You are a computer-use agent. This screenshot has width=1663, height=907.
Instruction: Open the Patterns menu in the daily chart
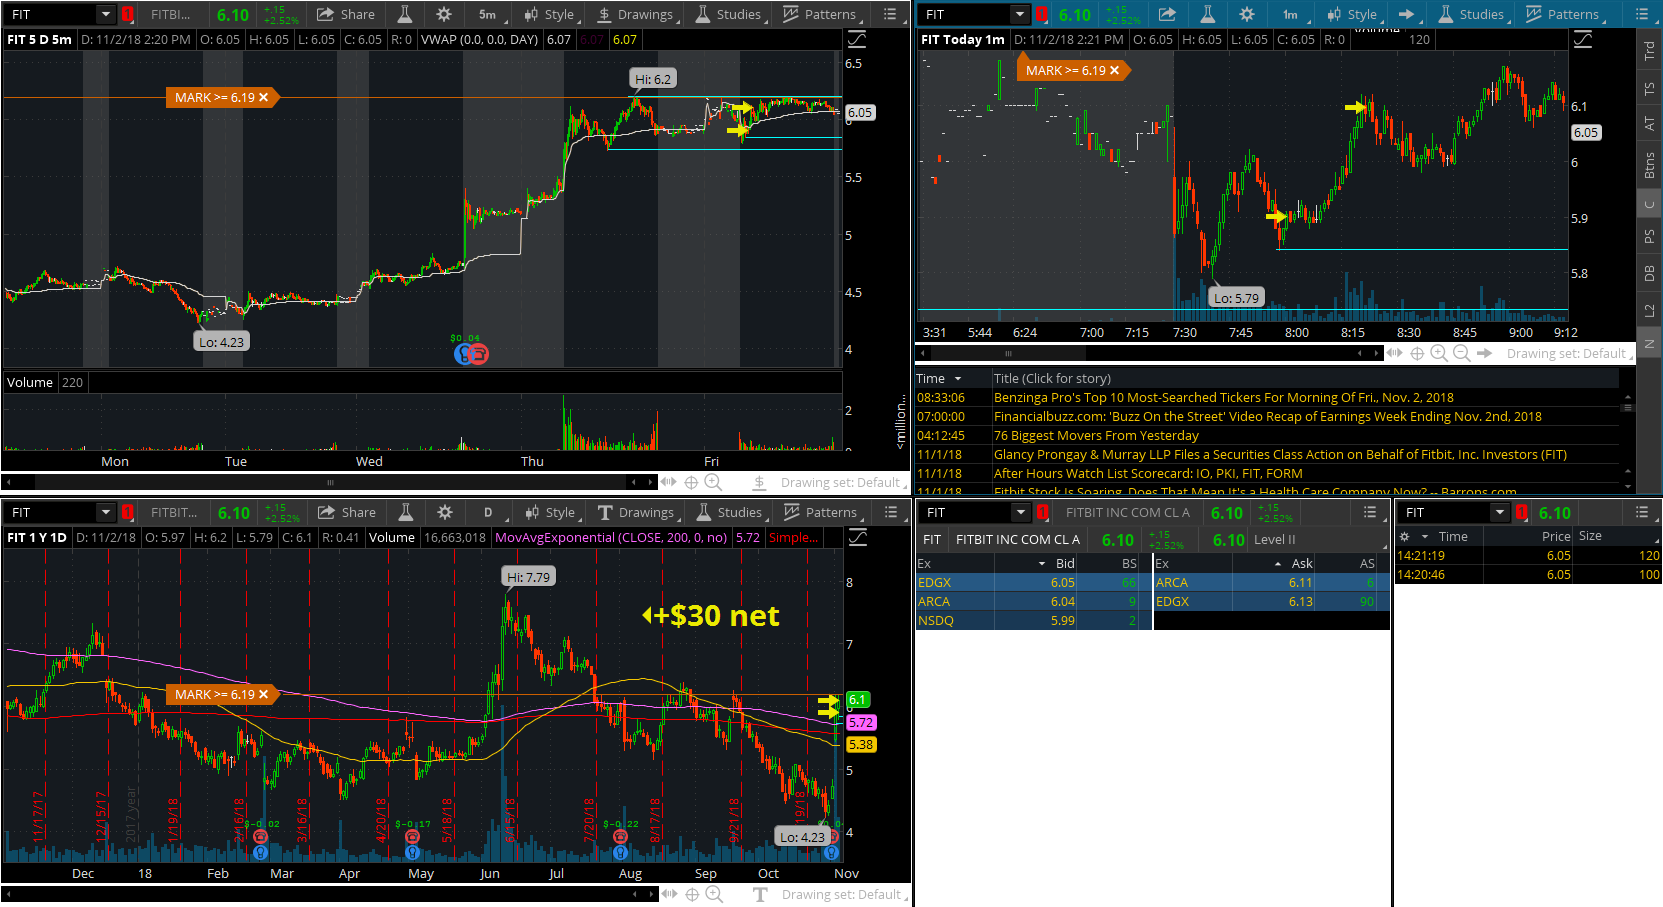[821, 512]
